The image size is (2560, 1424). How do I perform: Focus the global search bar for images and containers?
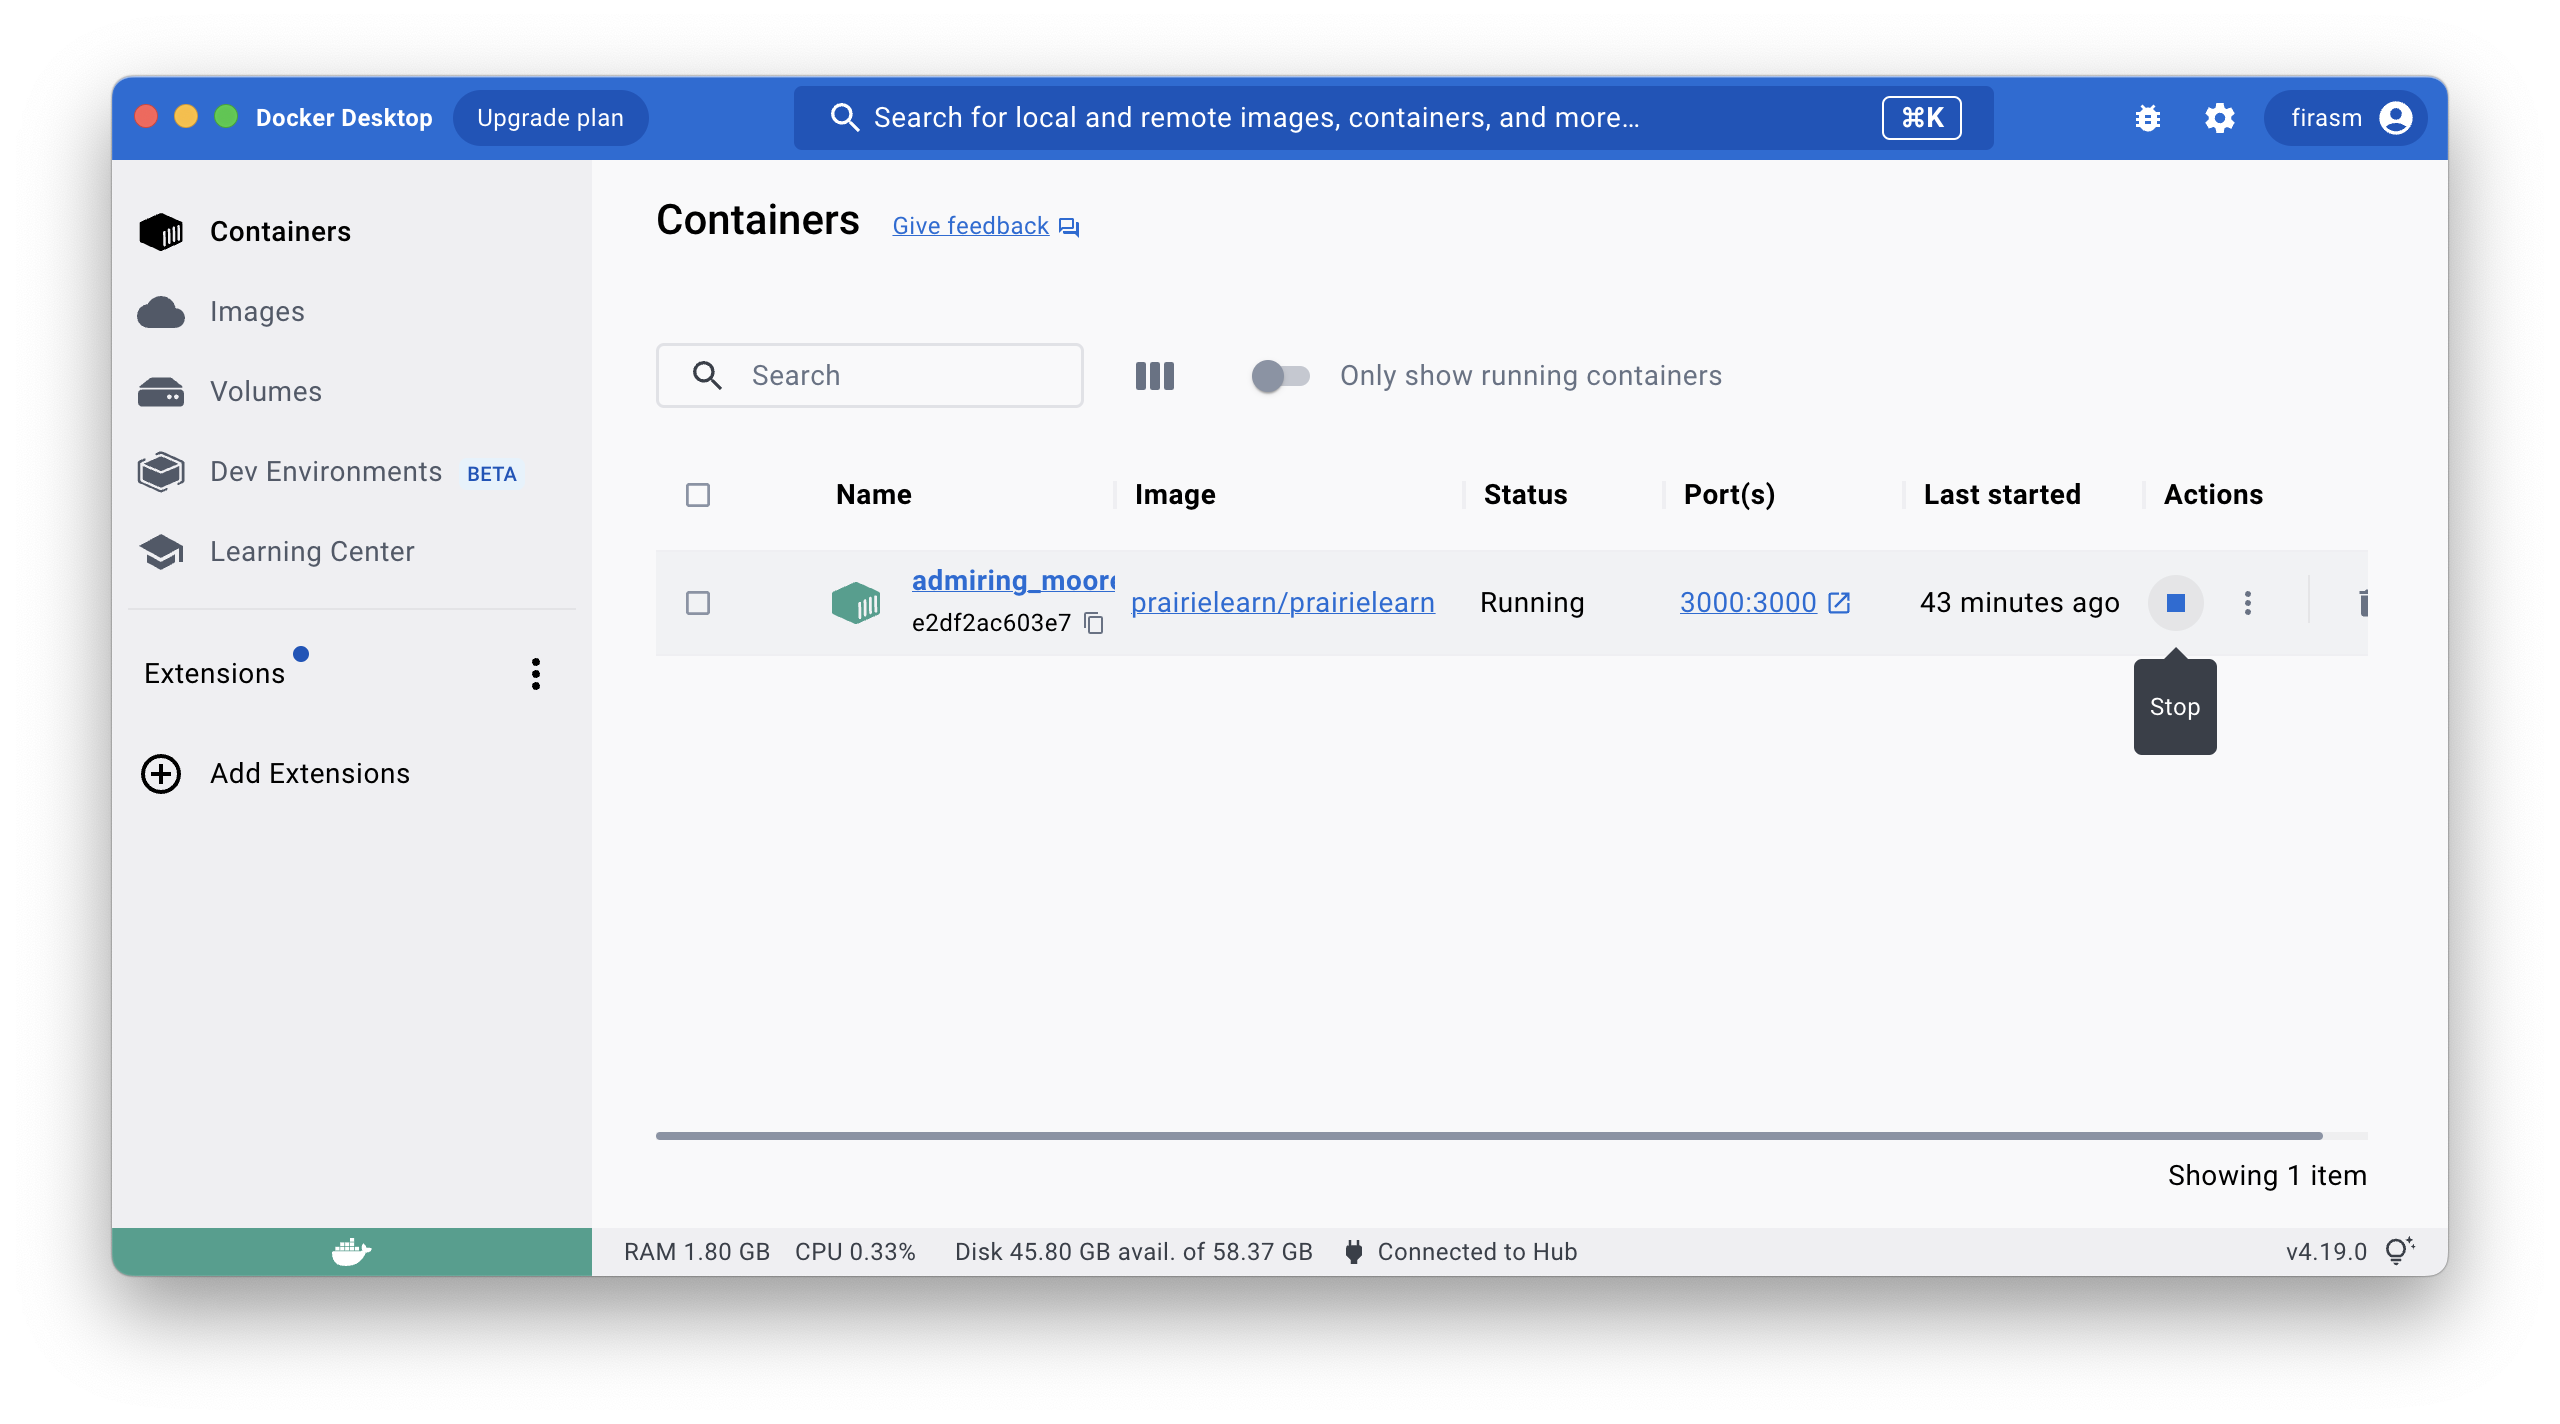point(1393,118)
